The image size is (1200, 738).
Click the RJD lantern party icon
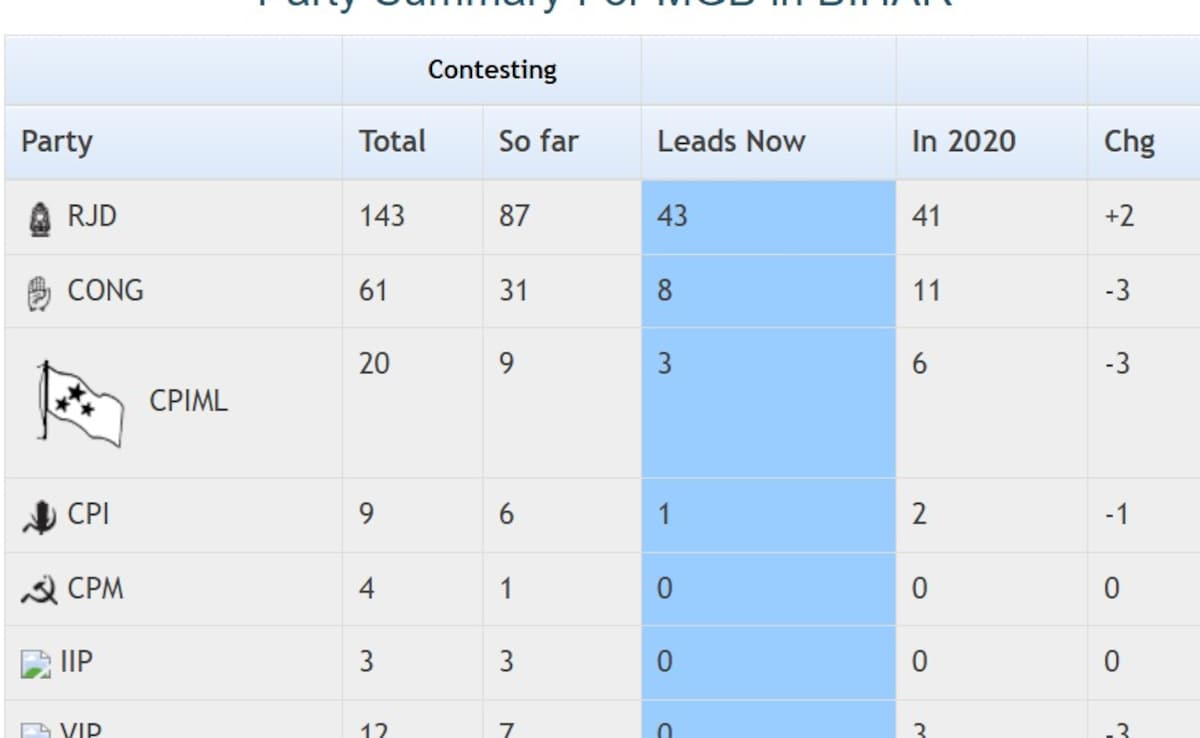[x=39, y=218]
